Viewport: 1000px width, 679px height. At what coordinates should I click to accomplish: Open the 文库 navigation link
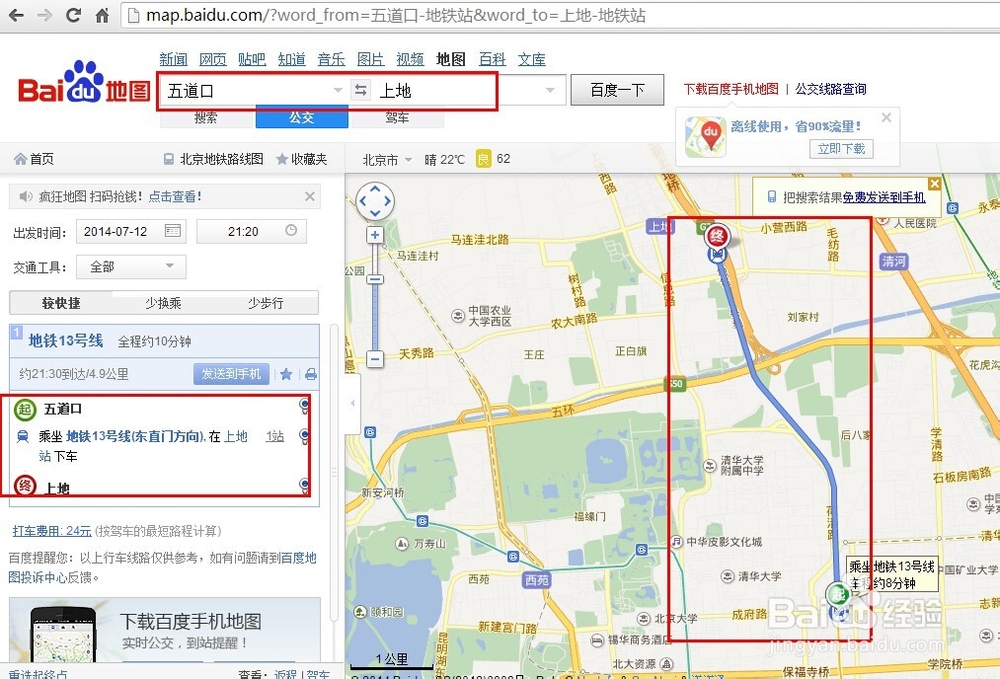click(531, 59)
